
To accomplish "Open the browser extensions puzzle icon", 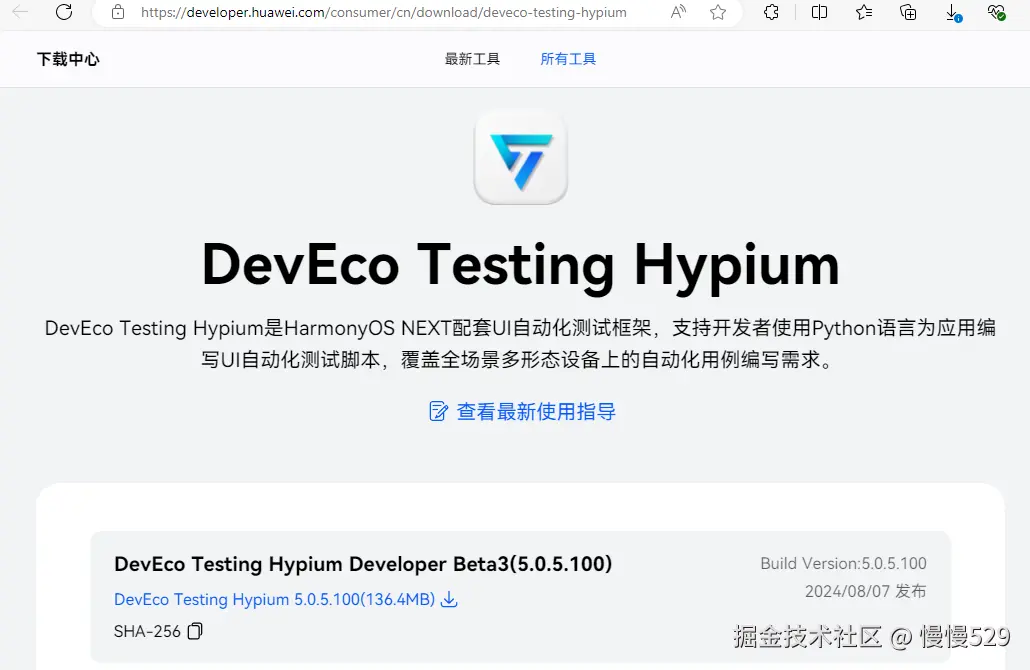I will pyautogui.click(x=771, y=12).
